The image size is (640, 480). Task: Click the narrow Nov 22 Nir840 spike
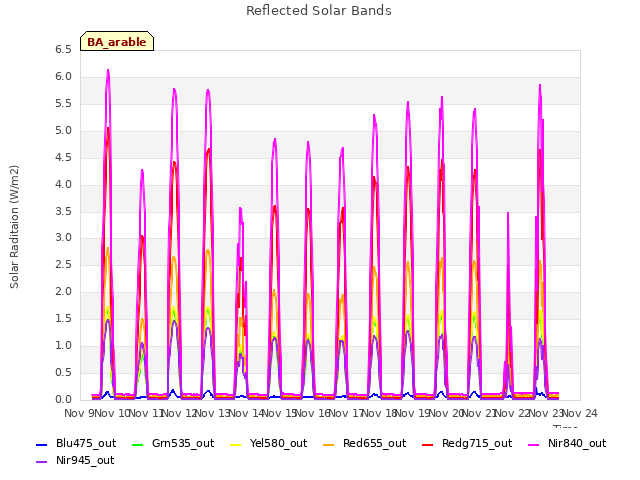(508, 214)
